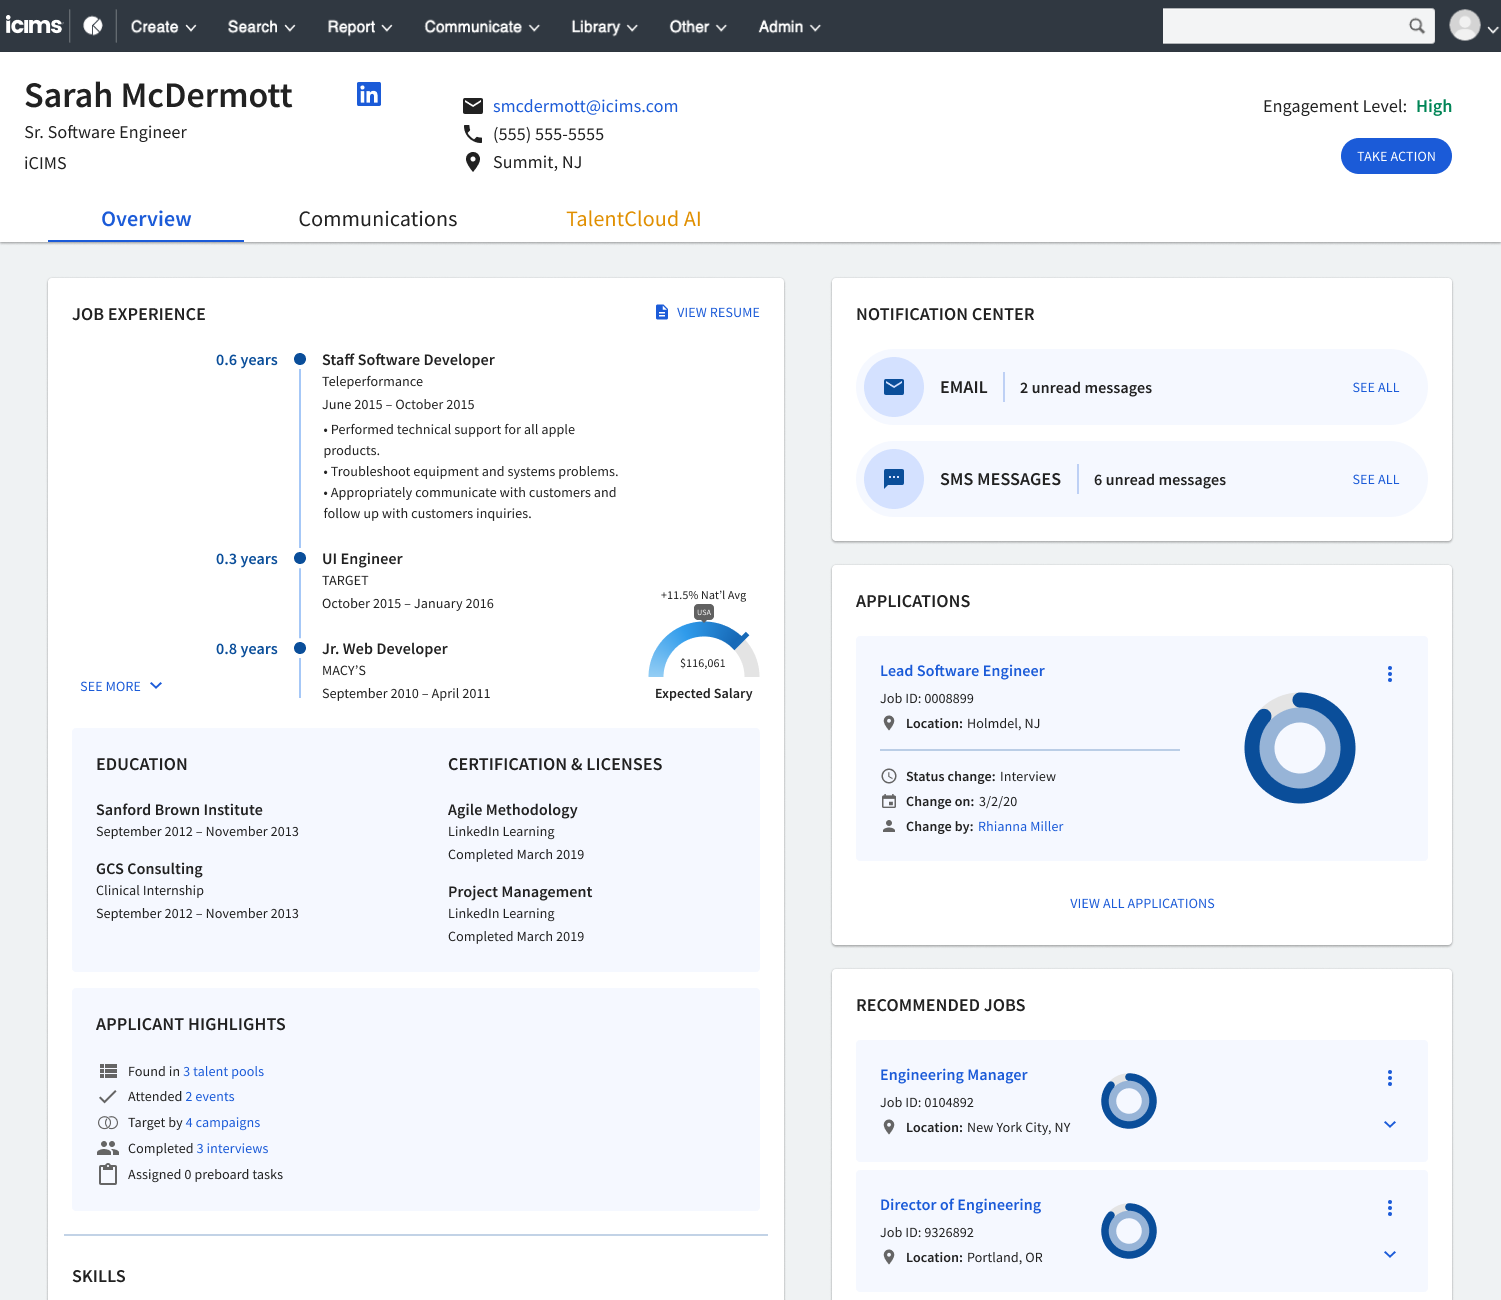Click the Expected Salary gauge

(704, 649)
